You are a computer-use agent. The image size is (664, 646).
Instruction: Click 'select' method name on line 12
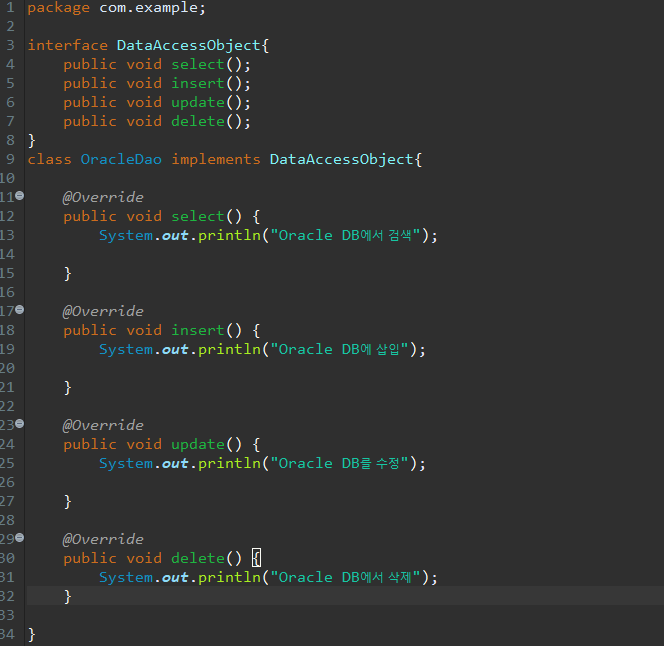tap(198, 216)
